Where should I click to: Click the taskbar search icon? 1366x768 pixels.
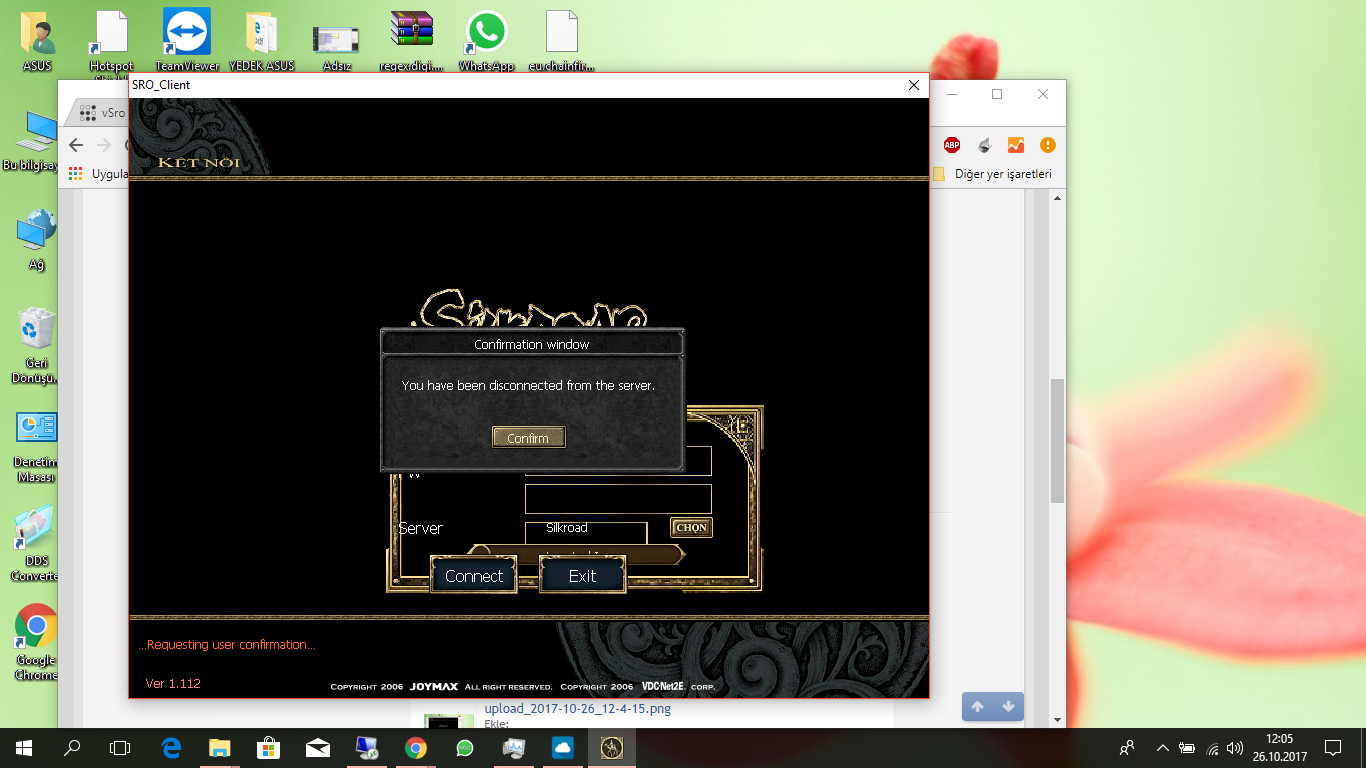pyautogui.click(x=72, y=747)
